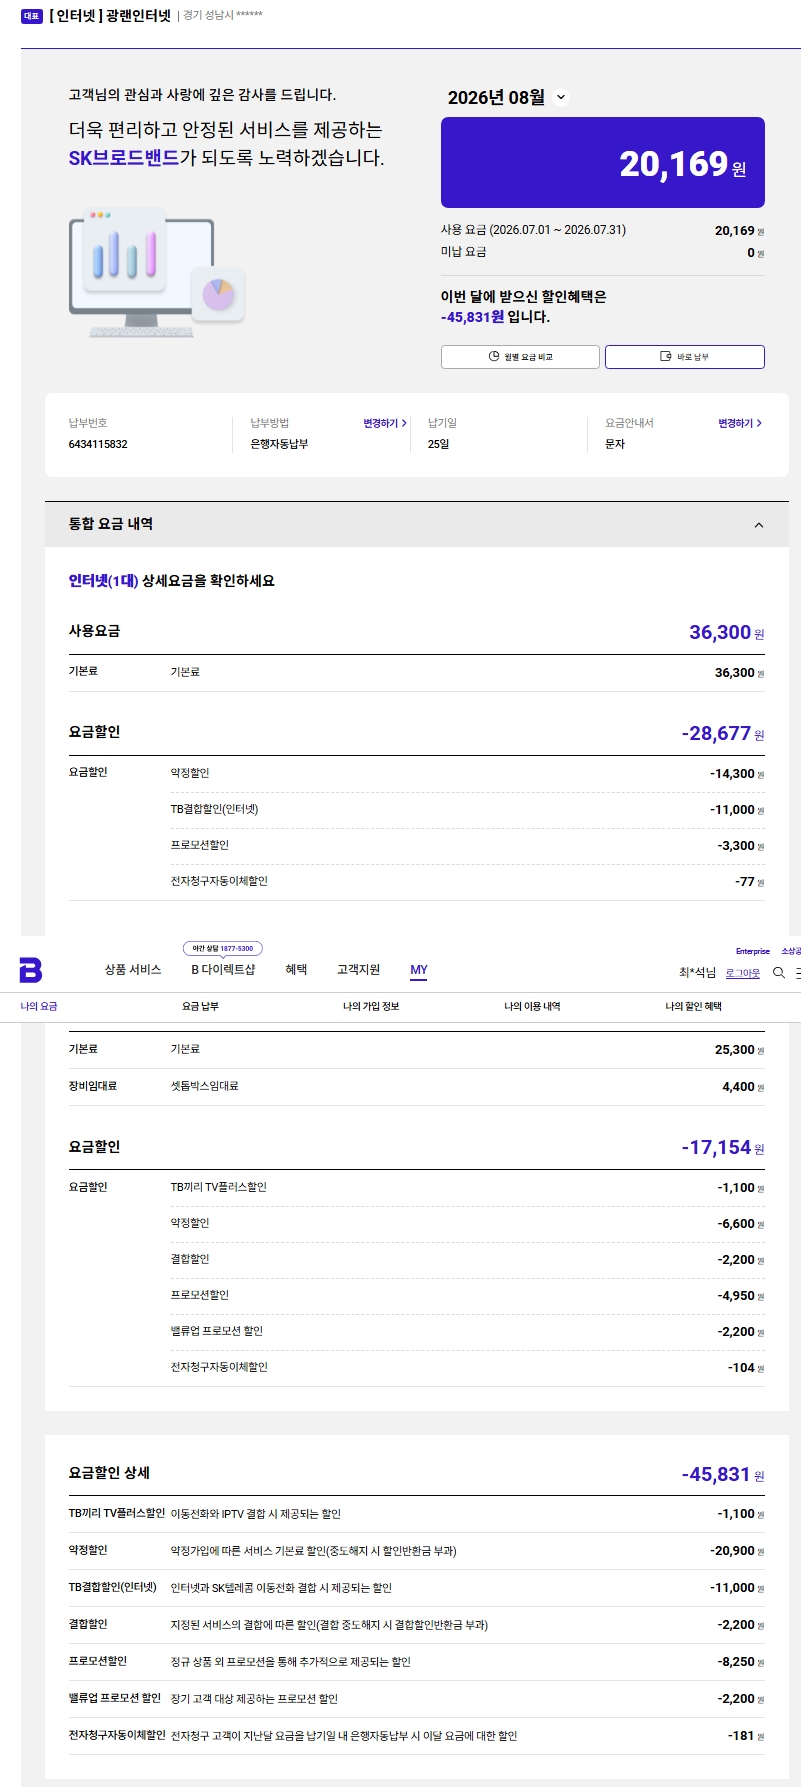Click the 은행자동납부 payment method text
The image size is (801, 1787).
(x=279, y=444)
